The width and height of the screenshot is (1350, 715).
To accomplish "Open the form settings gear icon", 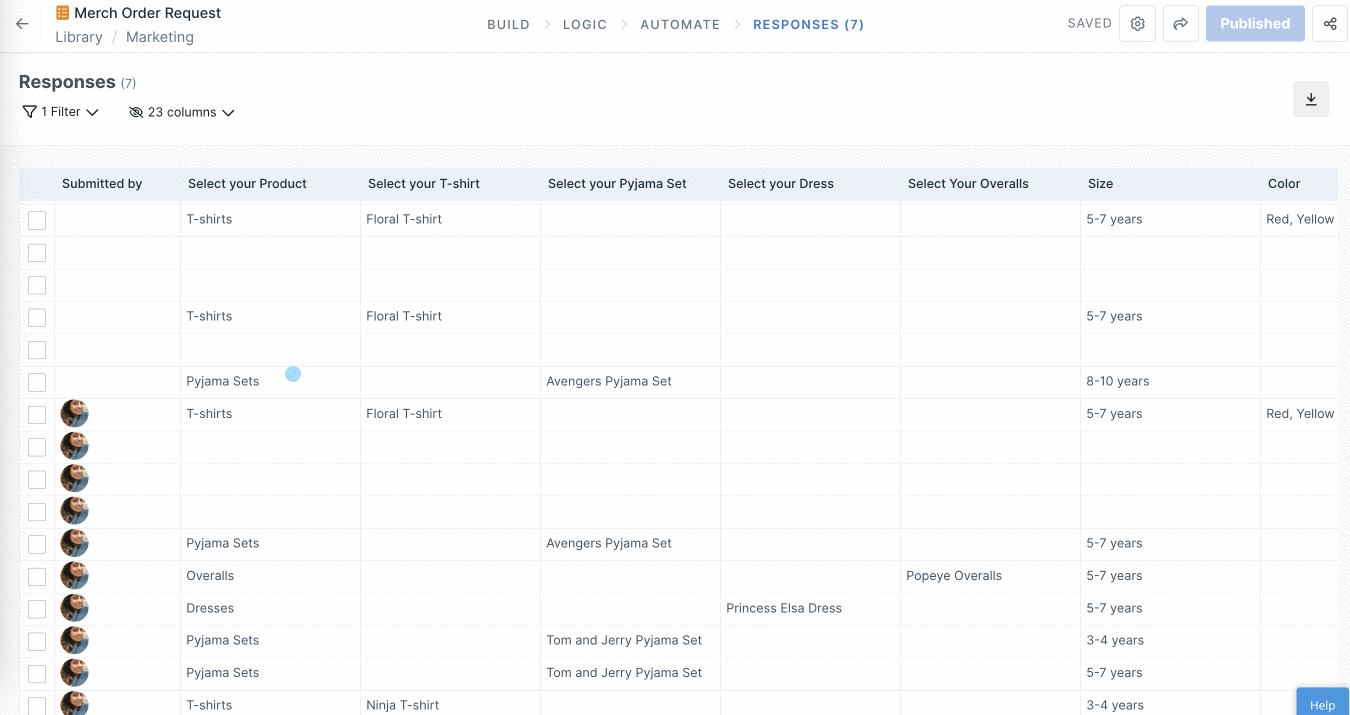I will [1137, 24].
